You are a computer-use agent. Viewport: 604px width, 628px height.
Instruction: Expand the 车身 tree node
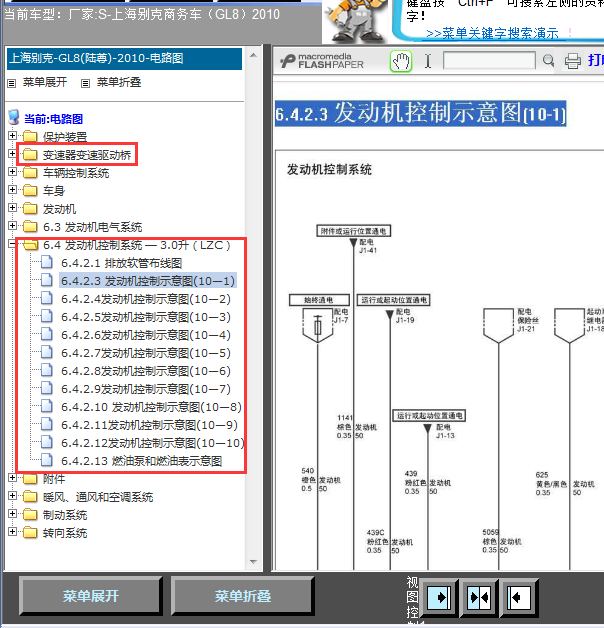(12, 189)
